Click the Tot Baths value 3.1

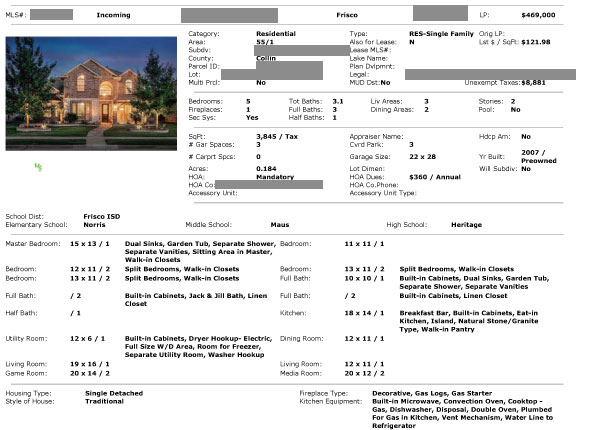pos(338,101)
